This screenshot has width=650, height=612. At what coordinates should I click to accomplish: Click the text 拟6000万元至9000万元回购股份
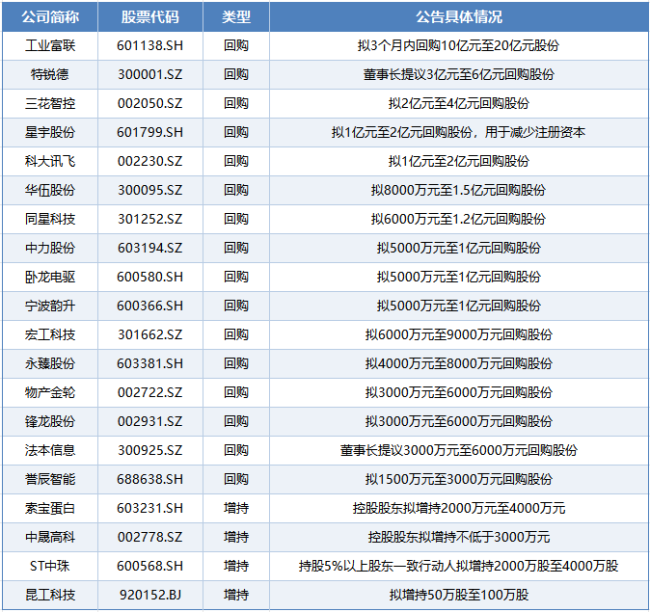click(x=458, y=335)
